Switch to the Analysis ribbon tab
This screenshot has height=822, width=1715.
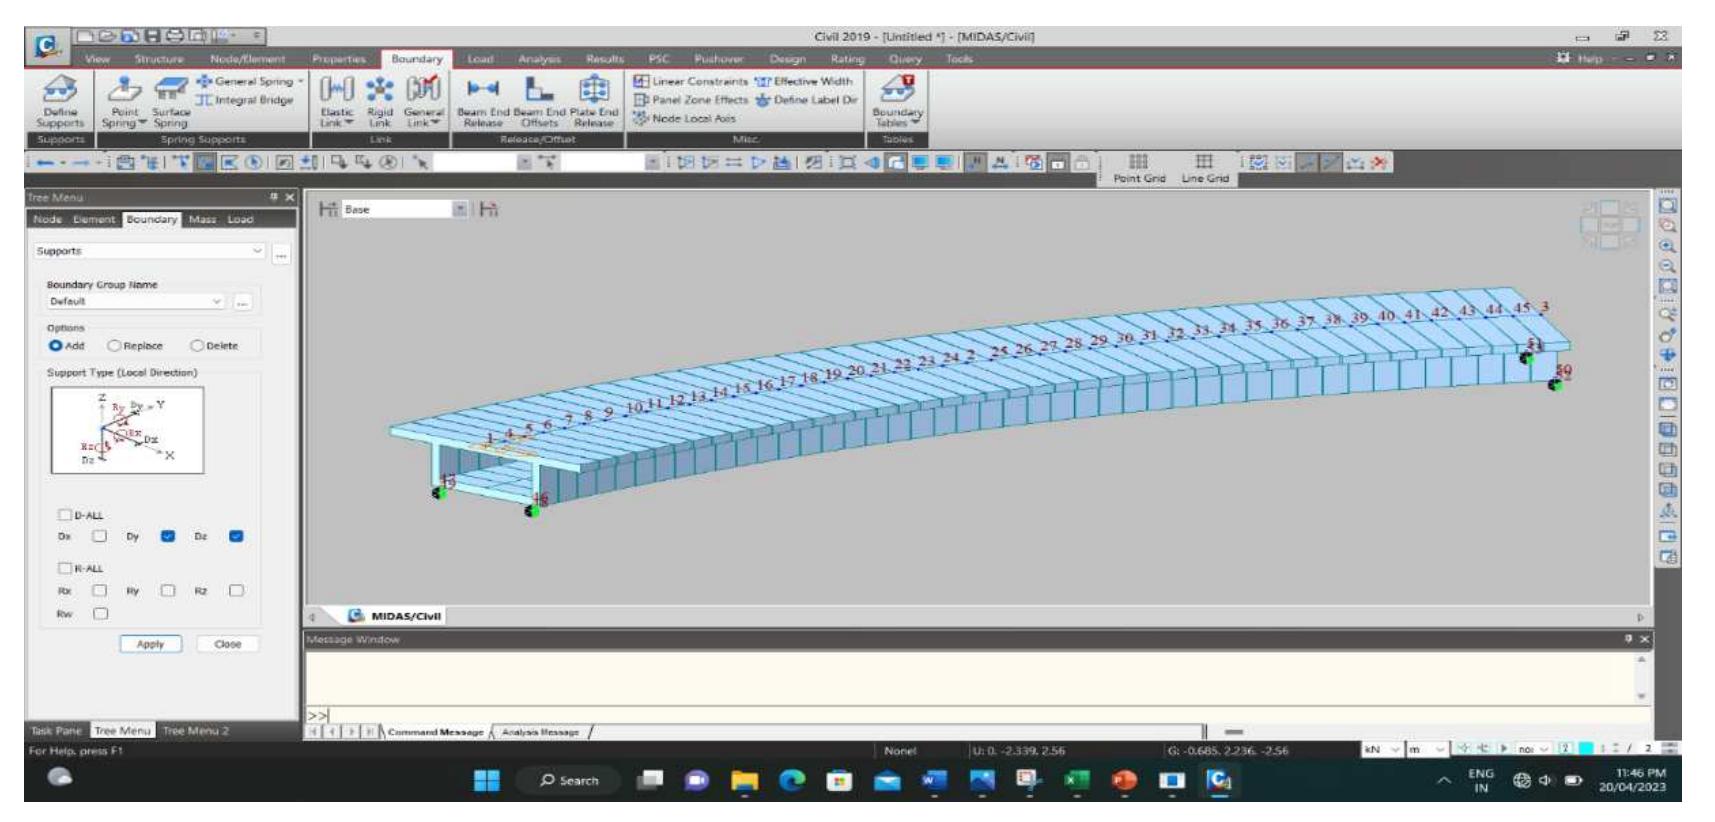click(540, 60)
